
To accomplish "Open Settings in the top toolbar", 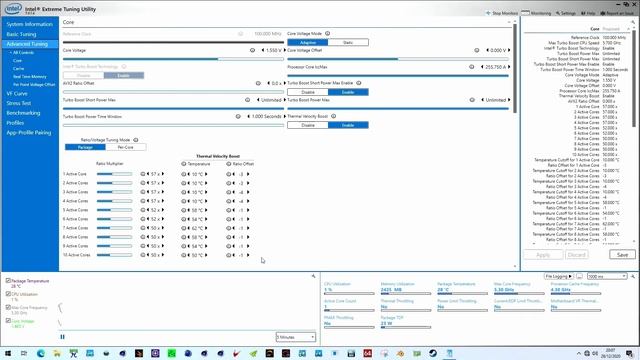I will point(565,13).
